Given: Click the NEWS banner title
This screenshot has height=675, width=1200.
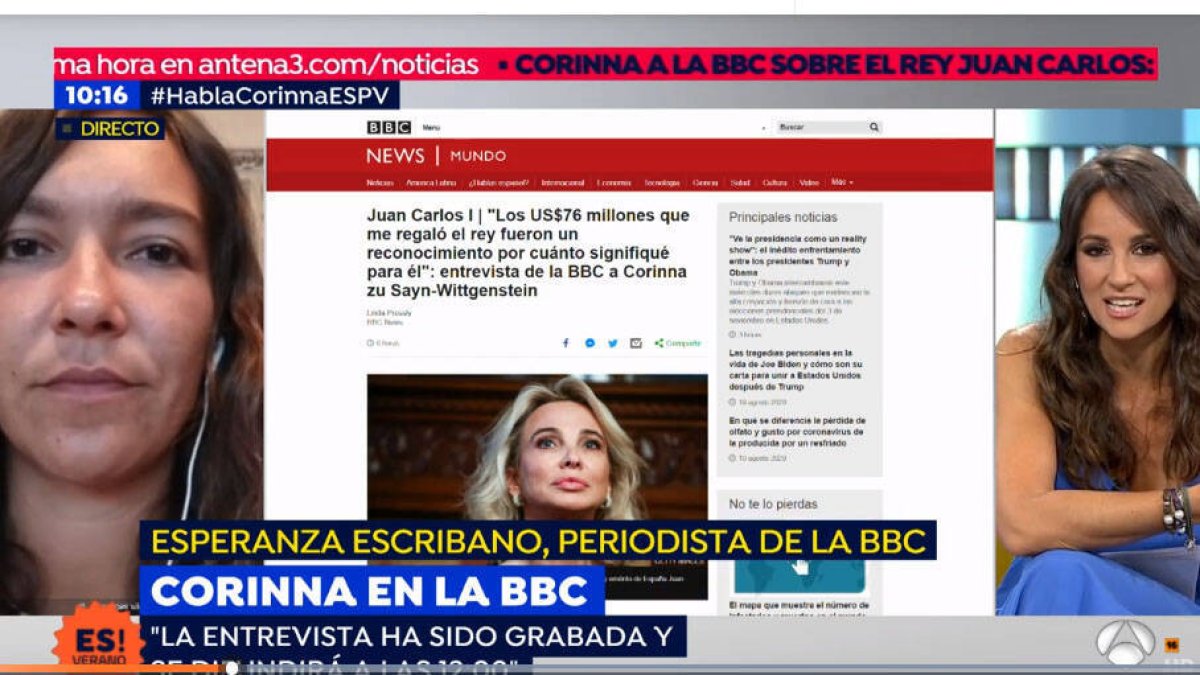Looking at the screenshot, I should [x=395, y=155].
